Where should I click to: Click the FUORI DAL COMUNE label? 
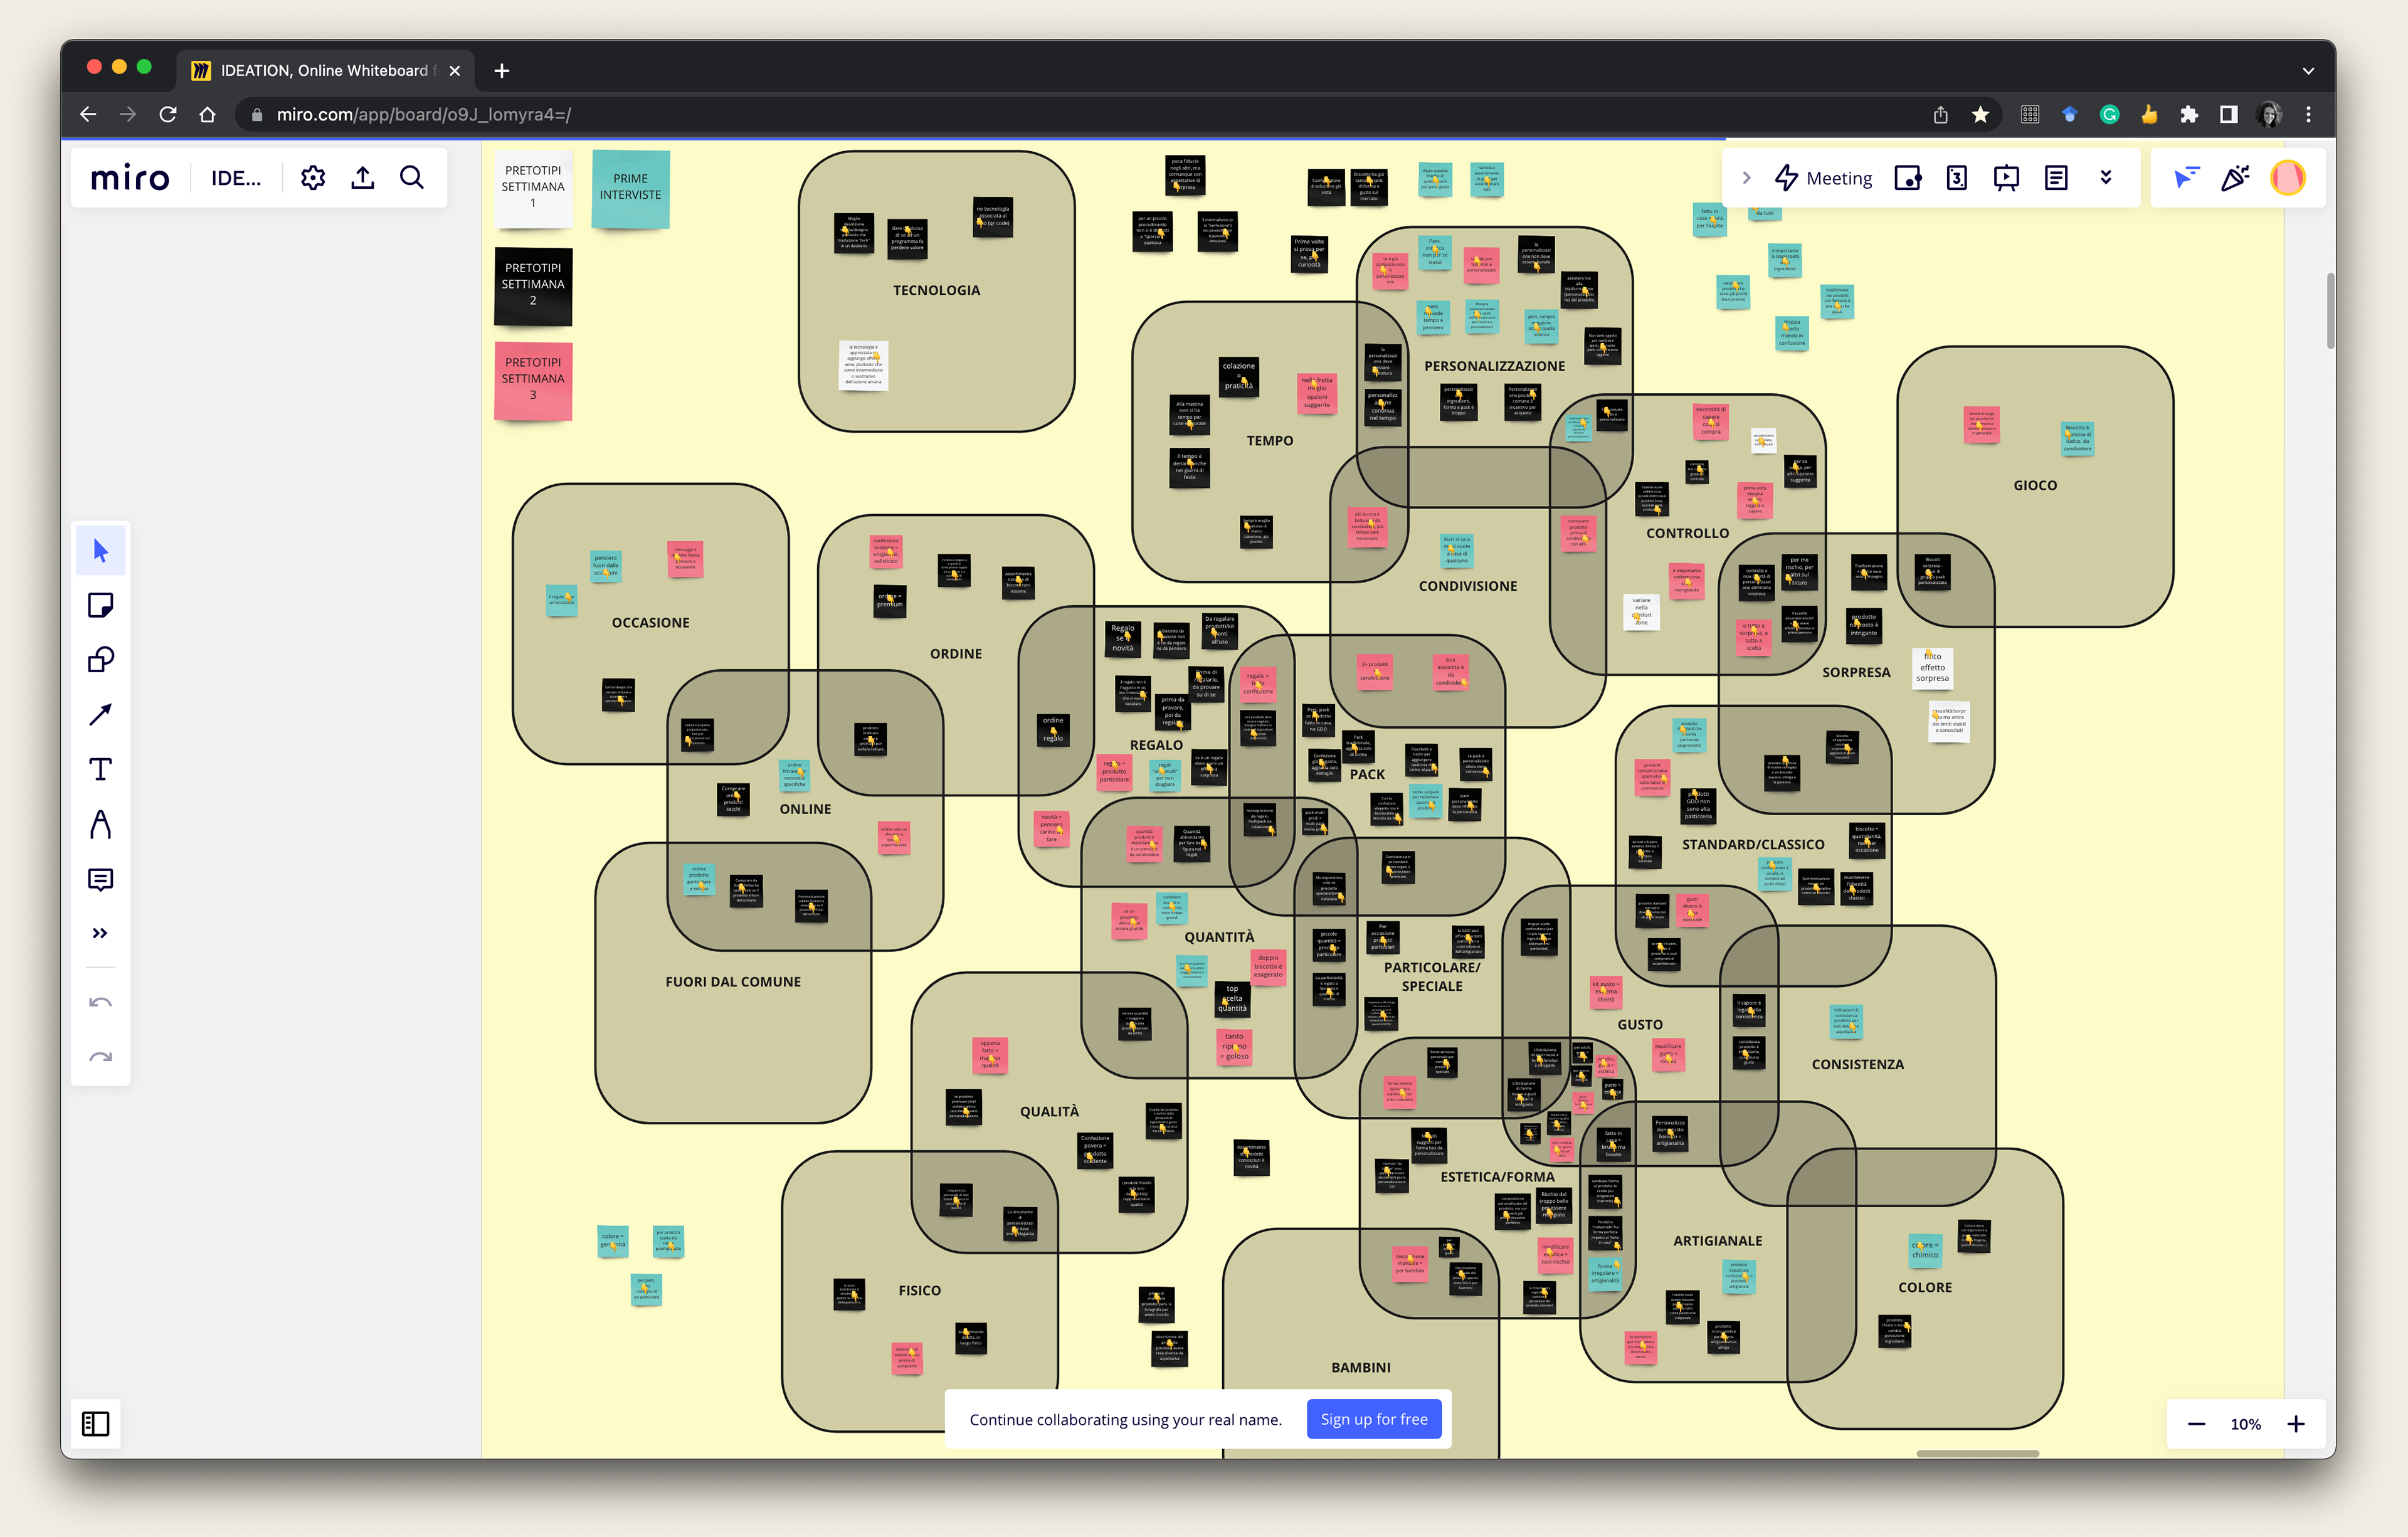pyautogui.click(x=733, y=982)
